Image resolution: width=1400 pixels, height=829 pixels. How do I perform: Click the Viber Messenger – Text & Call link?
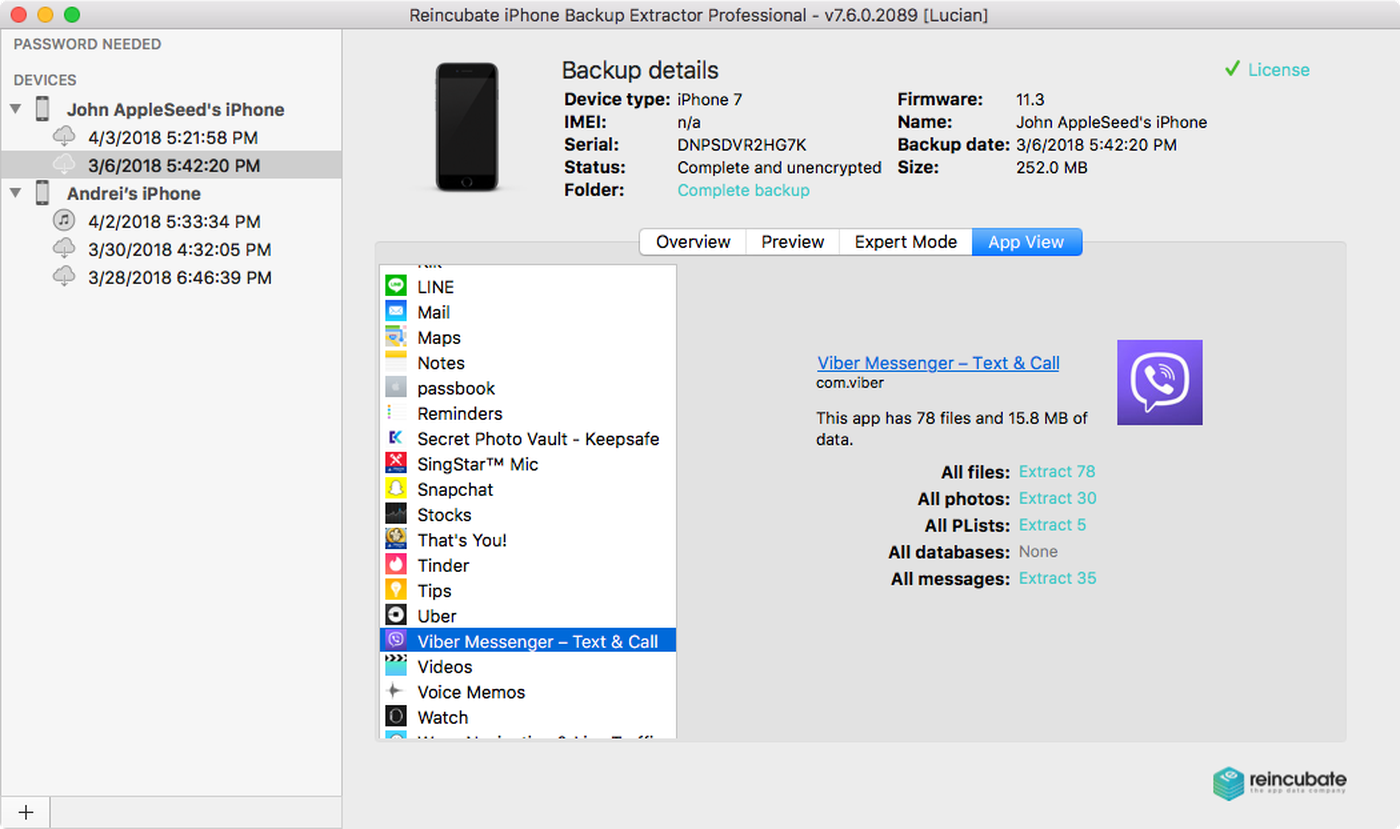click(937, 363)
